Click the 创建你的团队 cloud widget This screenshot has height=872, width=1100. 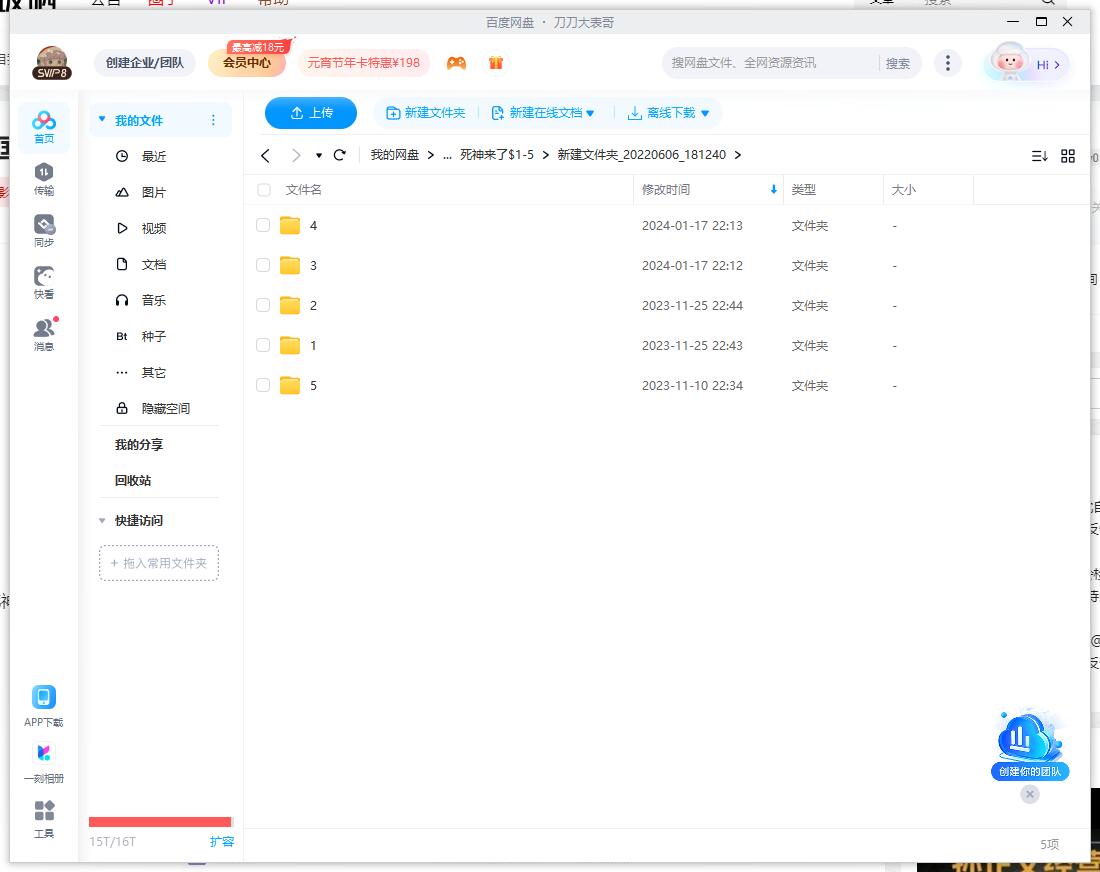click(1029, 745)
